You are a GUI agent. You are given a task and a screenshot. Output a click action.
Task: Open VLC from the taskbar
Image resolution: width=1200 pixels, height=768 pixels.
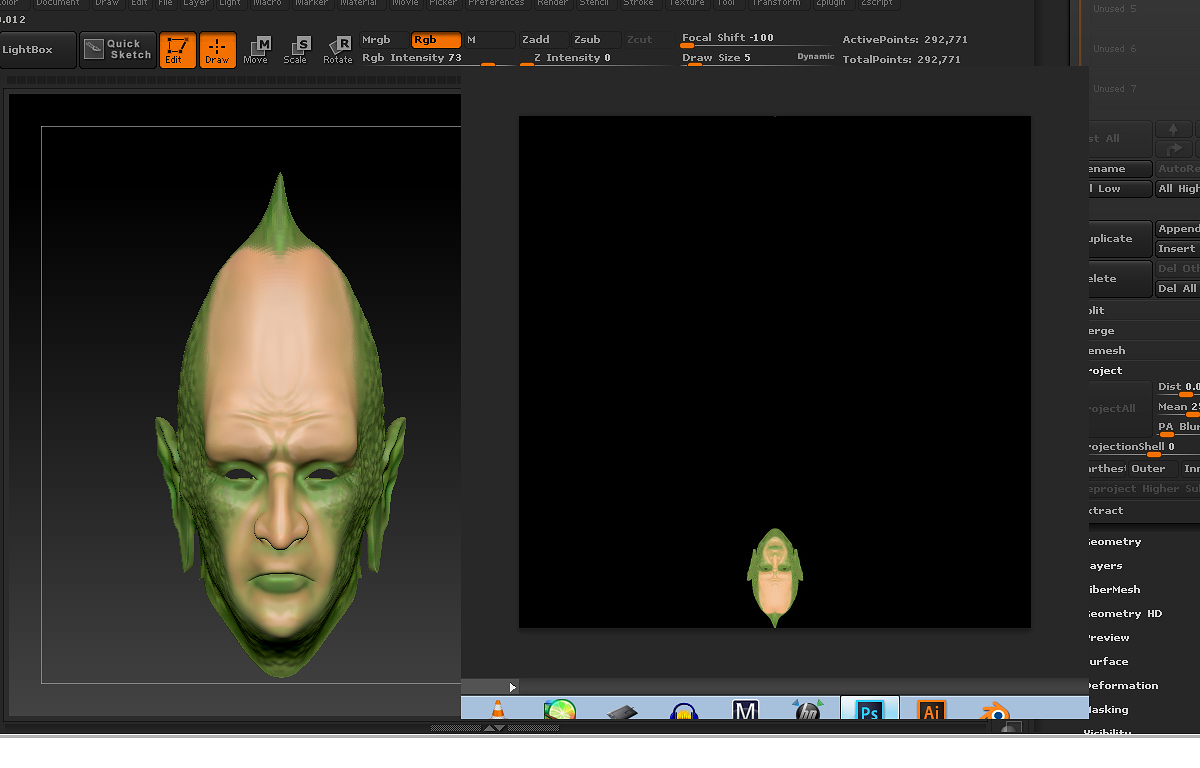pos(497,710)
